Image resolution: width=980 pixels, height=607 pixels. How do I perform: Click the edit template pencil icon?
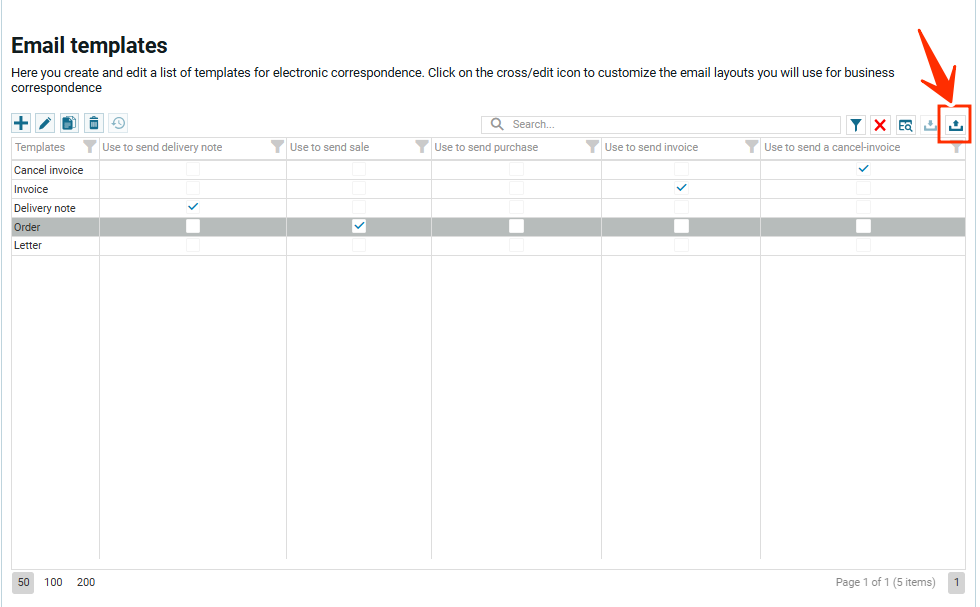point(45,123)
